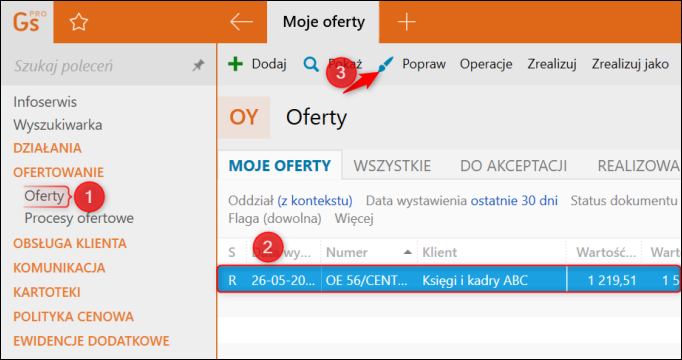Click the R status cell
The width and height of the screenshot is (682, 360).
[x=232, y=280]
